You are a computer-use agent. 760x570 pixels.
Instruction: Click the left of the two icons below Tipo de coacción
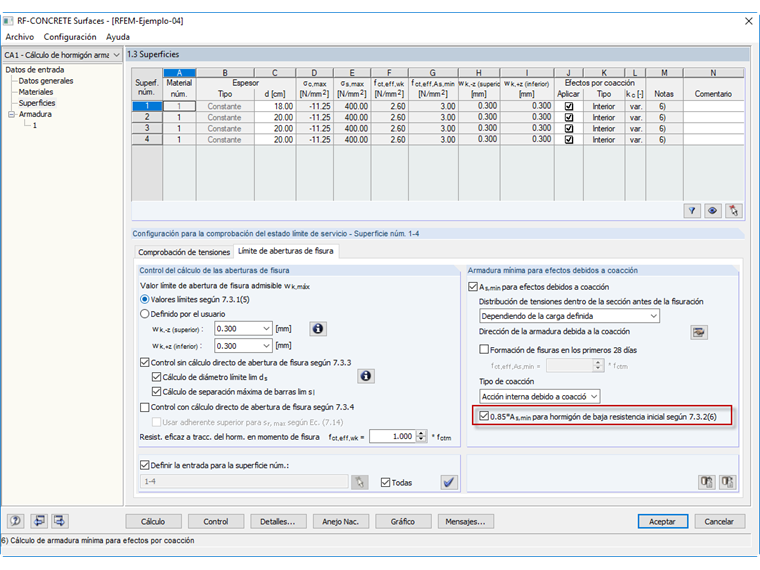706,482
